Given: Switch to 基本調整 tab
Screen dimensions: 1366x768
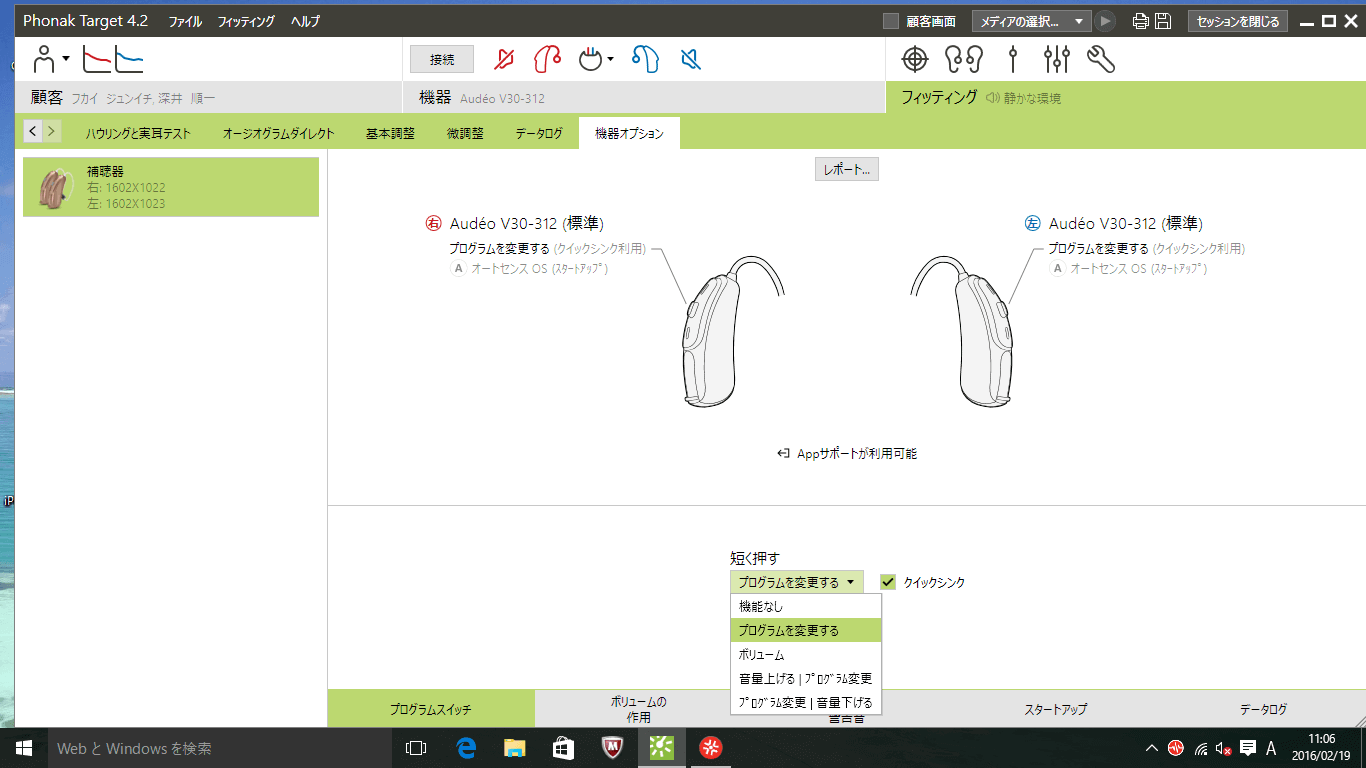Looking at the screenshot, I should click(x=390, y=133).
